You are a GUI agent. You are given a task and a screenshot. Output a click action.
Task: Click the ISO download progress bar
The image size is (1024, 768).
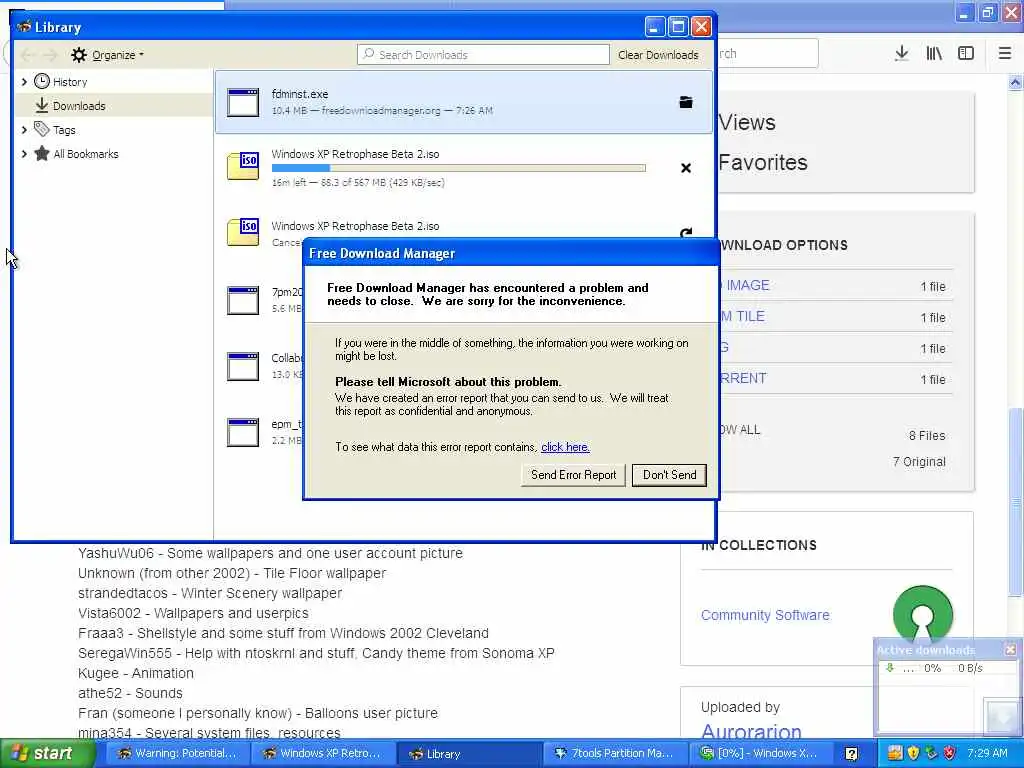coord(458,168)
